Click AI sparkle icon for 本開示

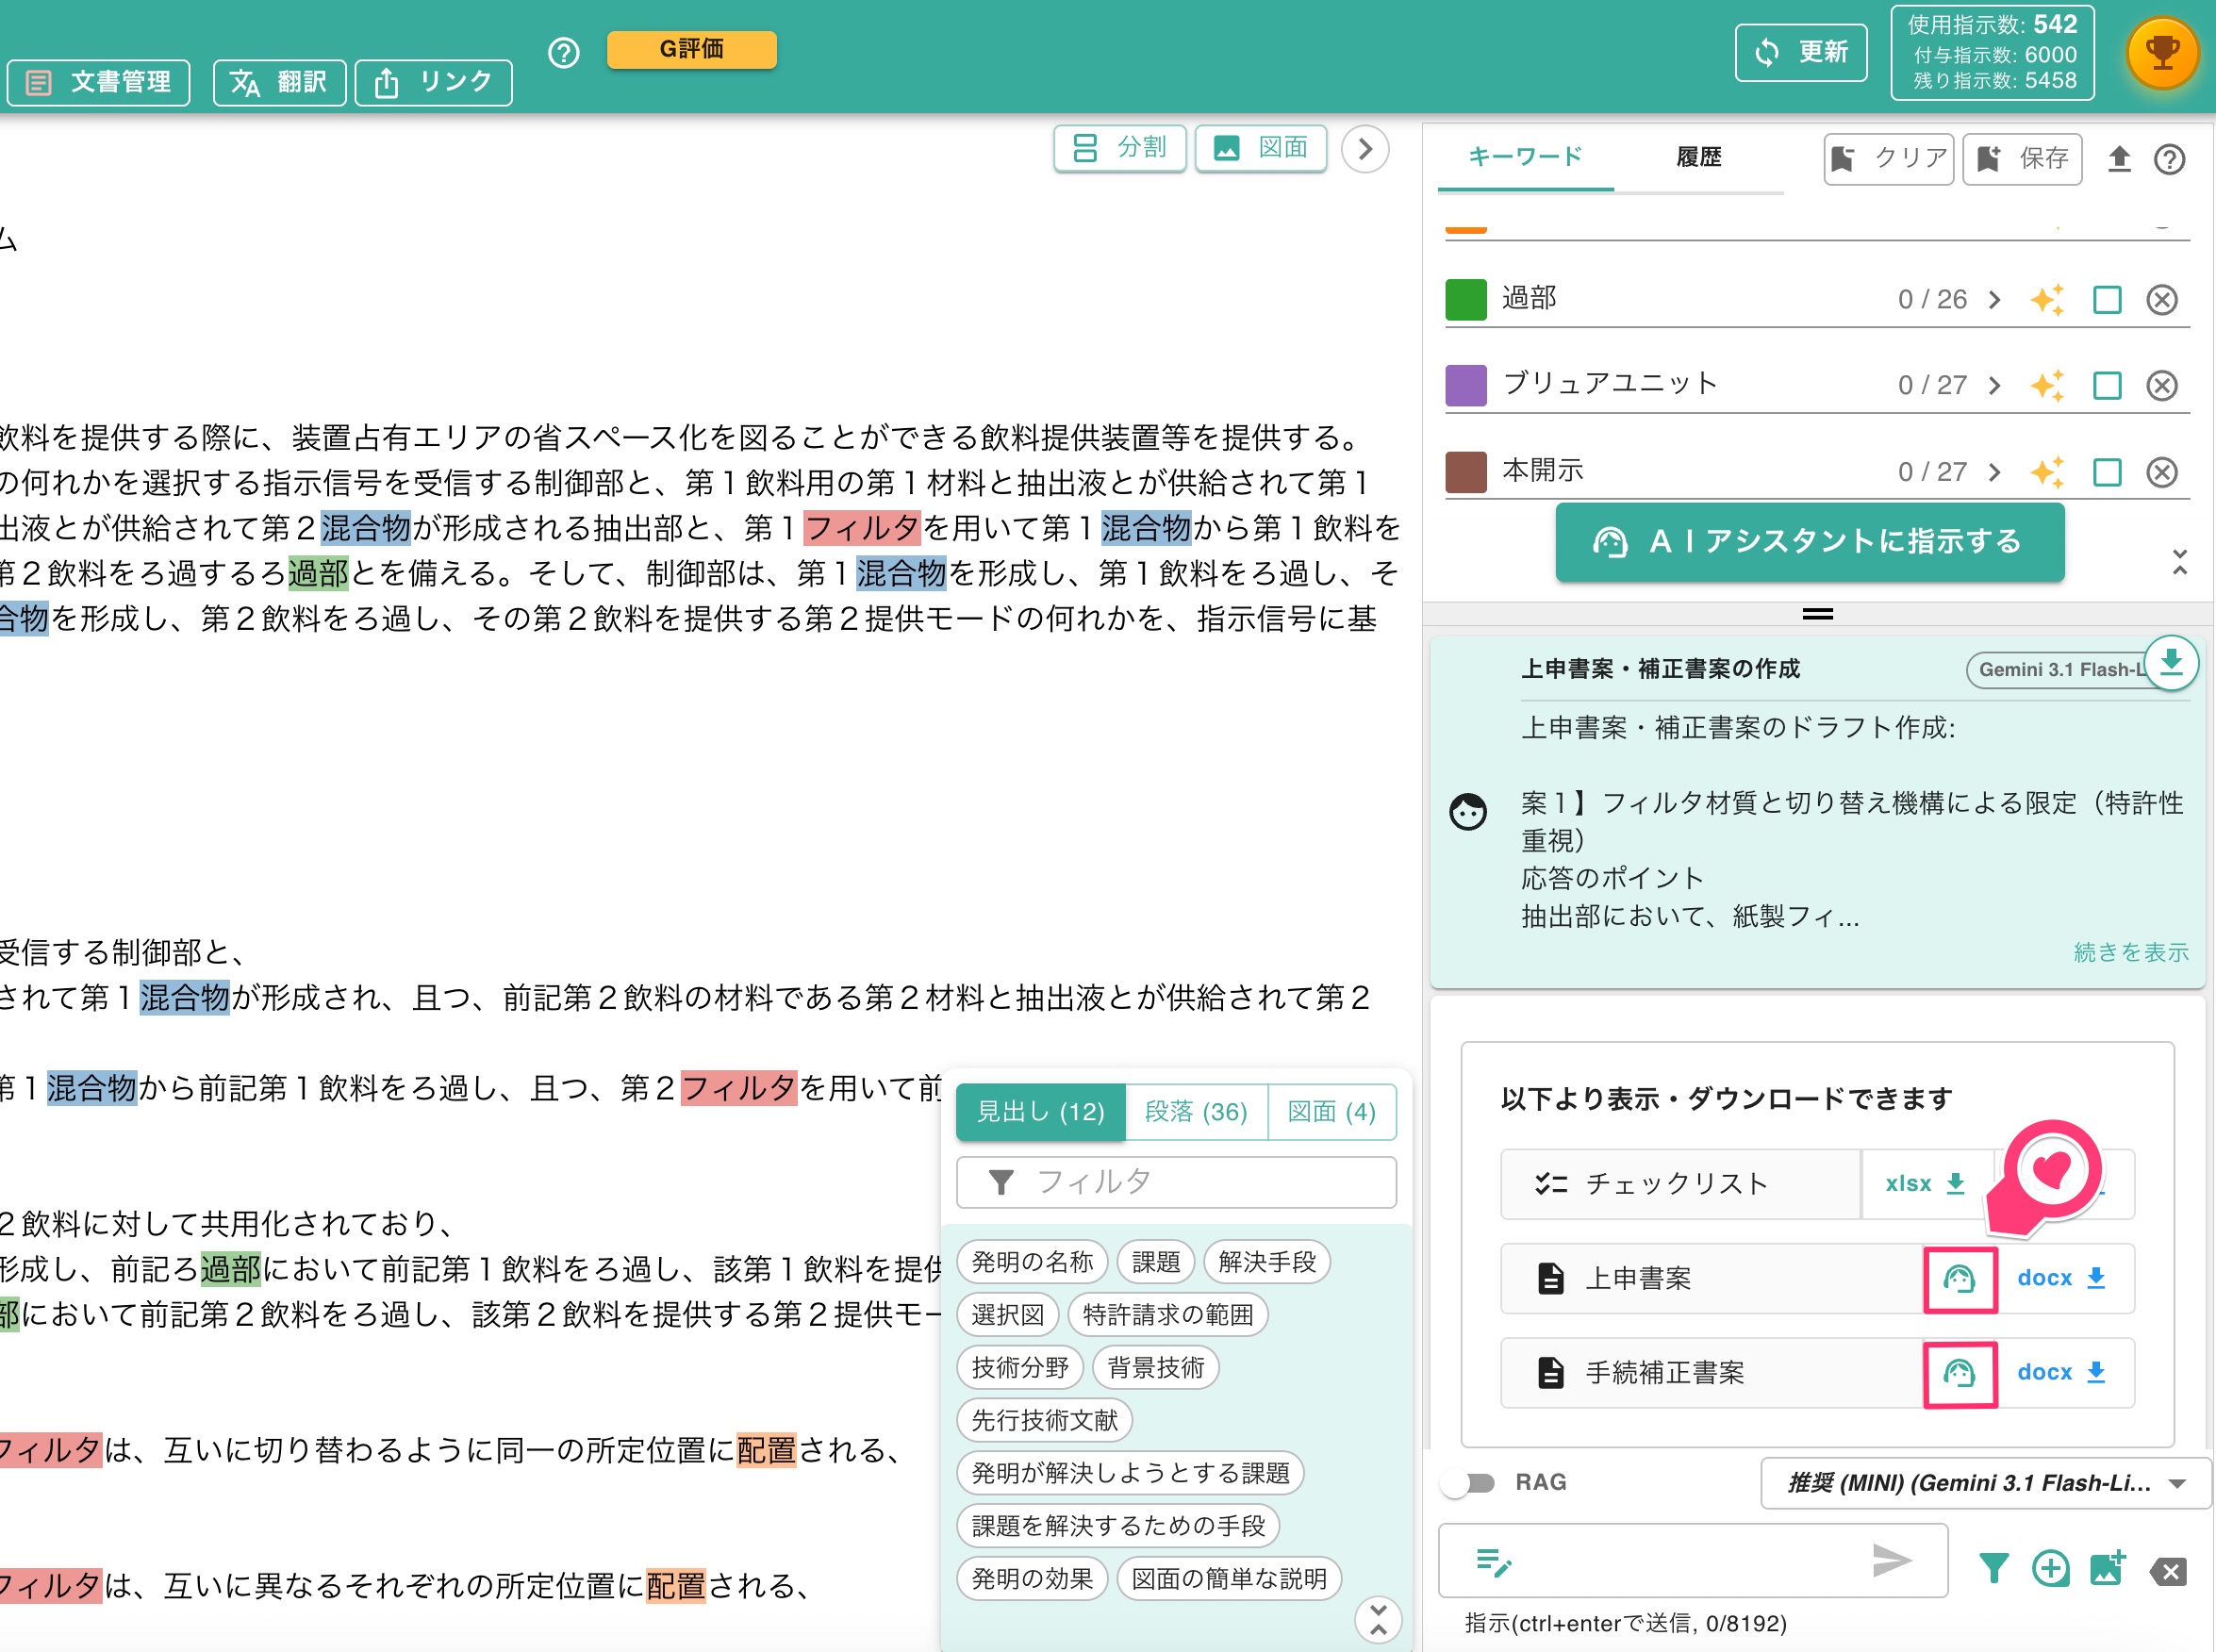(x=2047, y=472)
